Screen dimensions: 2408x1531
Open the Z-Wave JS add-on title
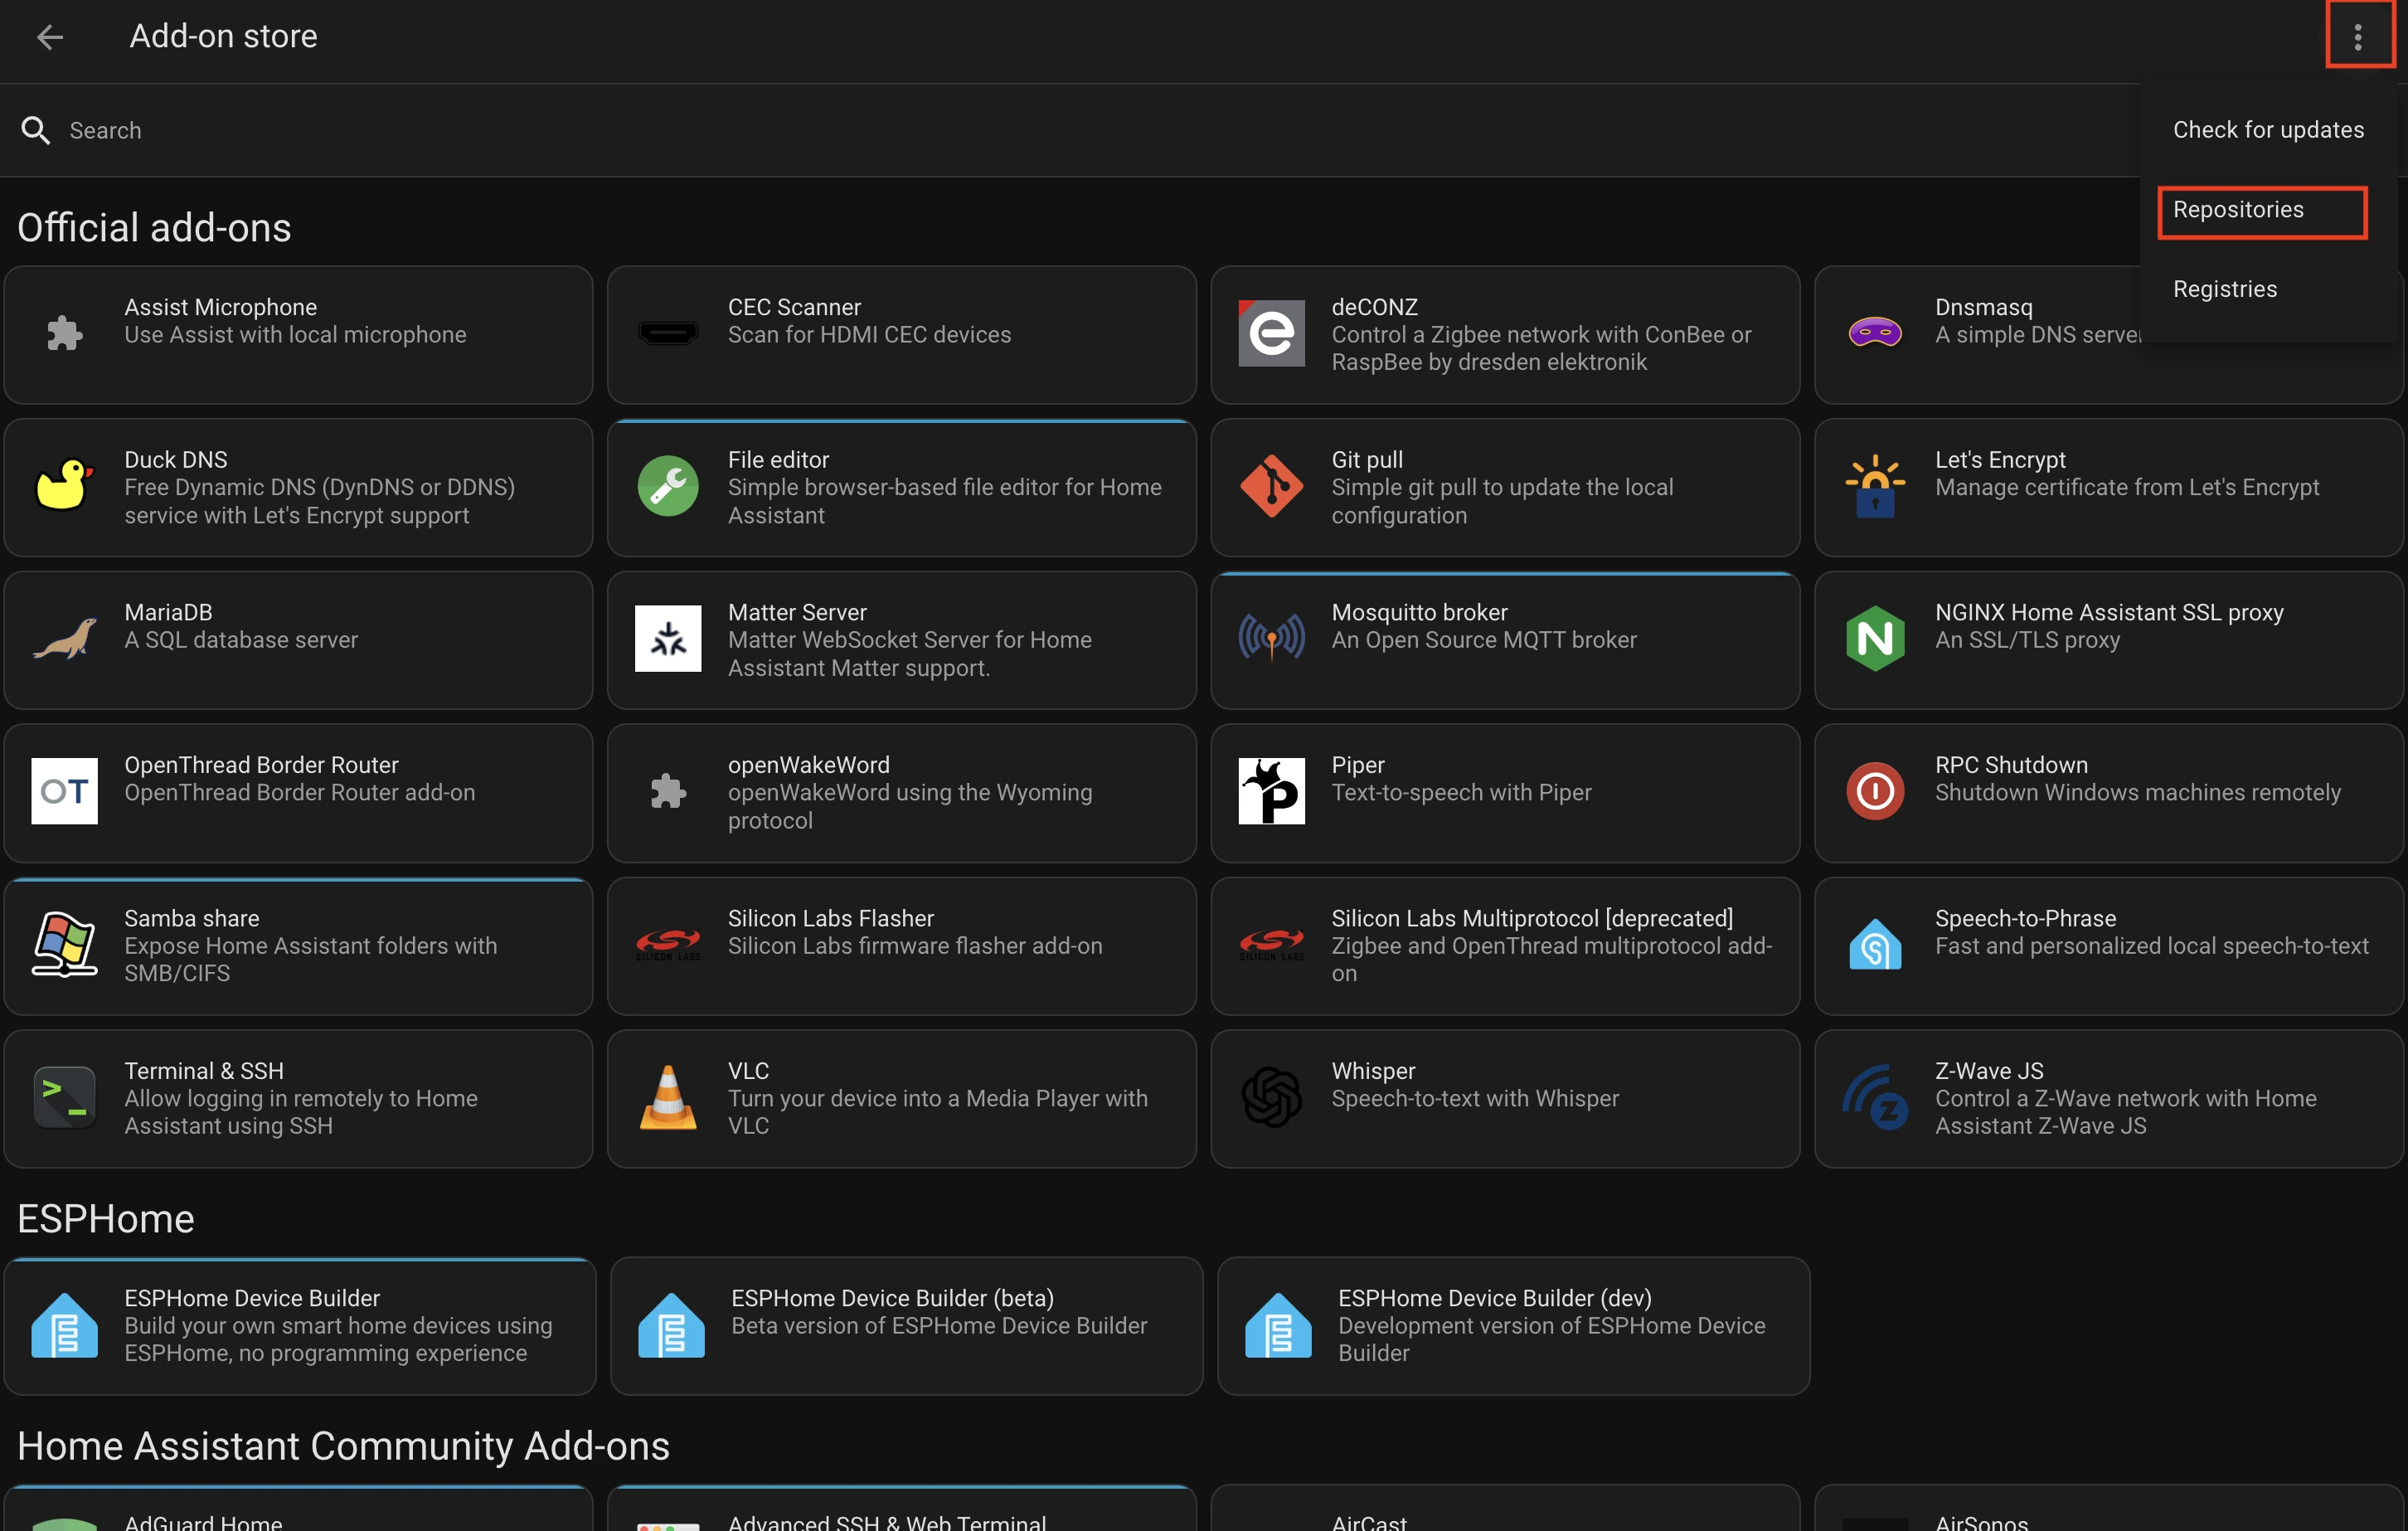coord(1989,1071)
